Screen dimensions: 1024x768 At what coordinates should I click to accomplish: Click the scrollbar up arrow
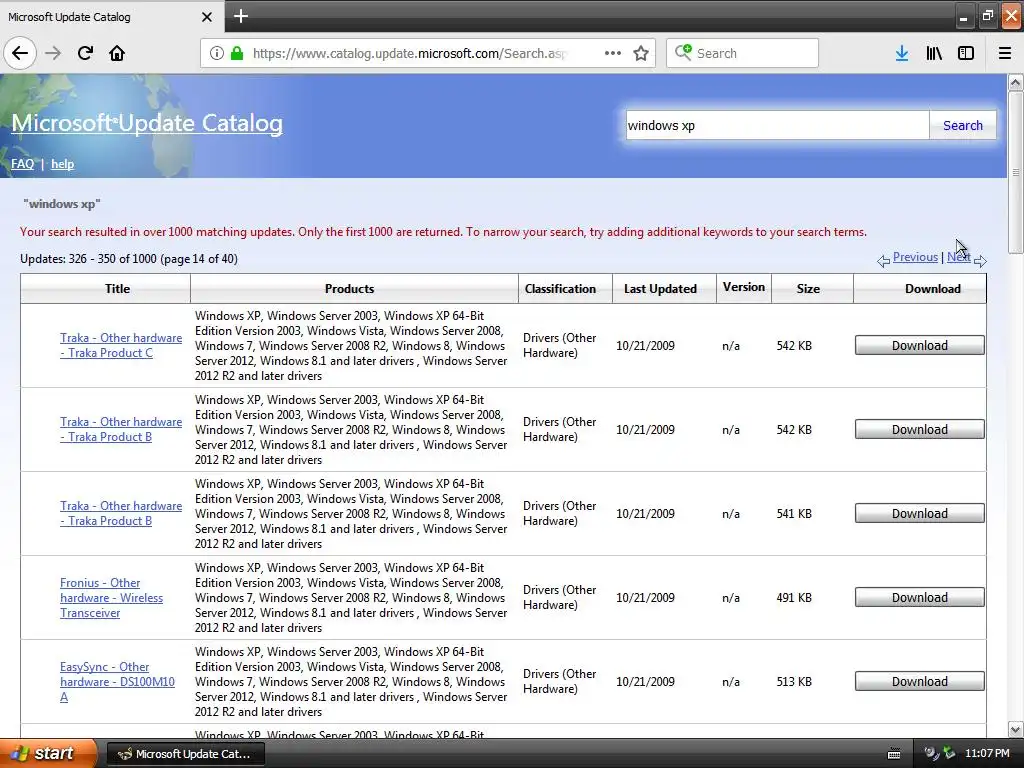[x=1016, y=82]
